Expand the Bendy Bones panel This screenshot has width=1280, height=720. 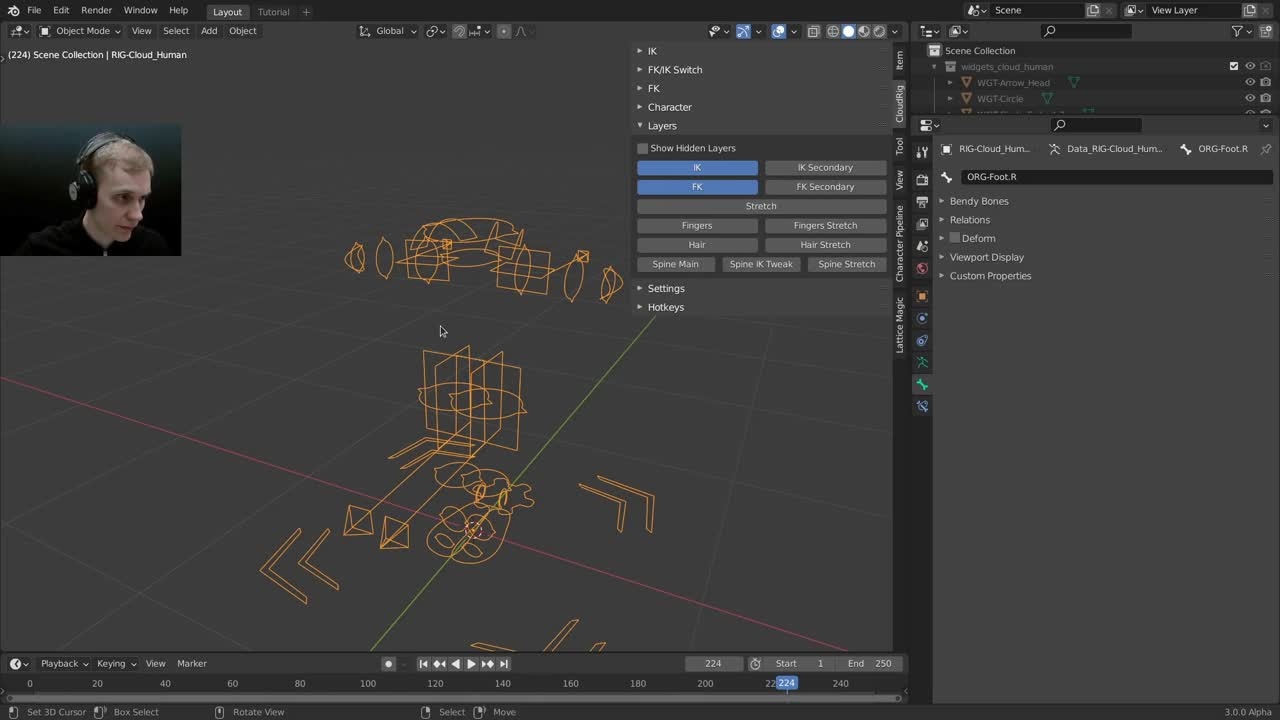pos(978,201)
